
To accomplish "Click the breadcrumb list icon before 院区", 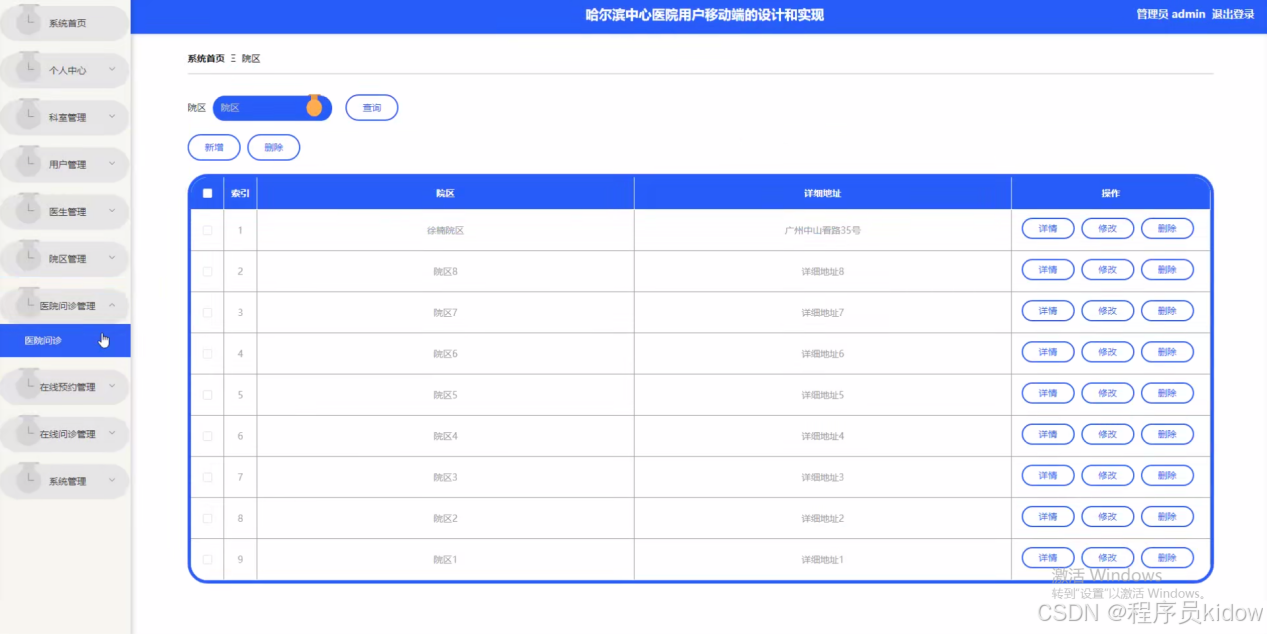I will 231,58.
